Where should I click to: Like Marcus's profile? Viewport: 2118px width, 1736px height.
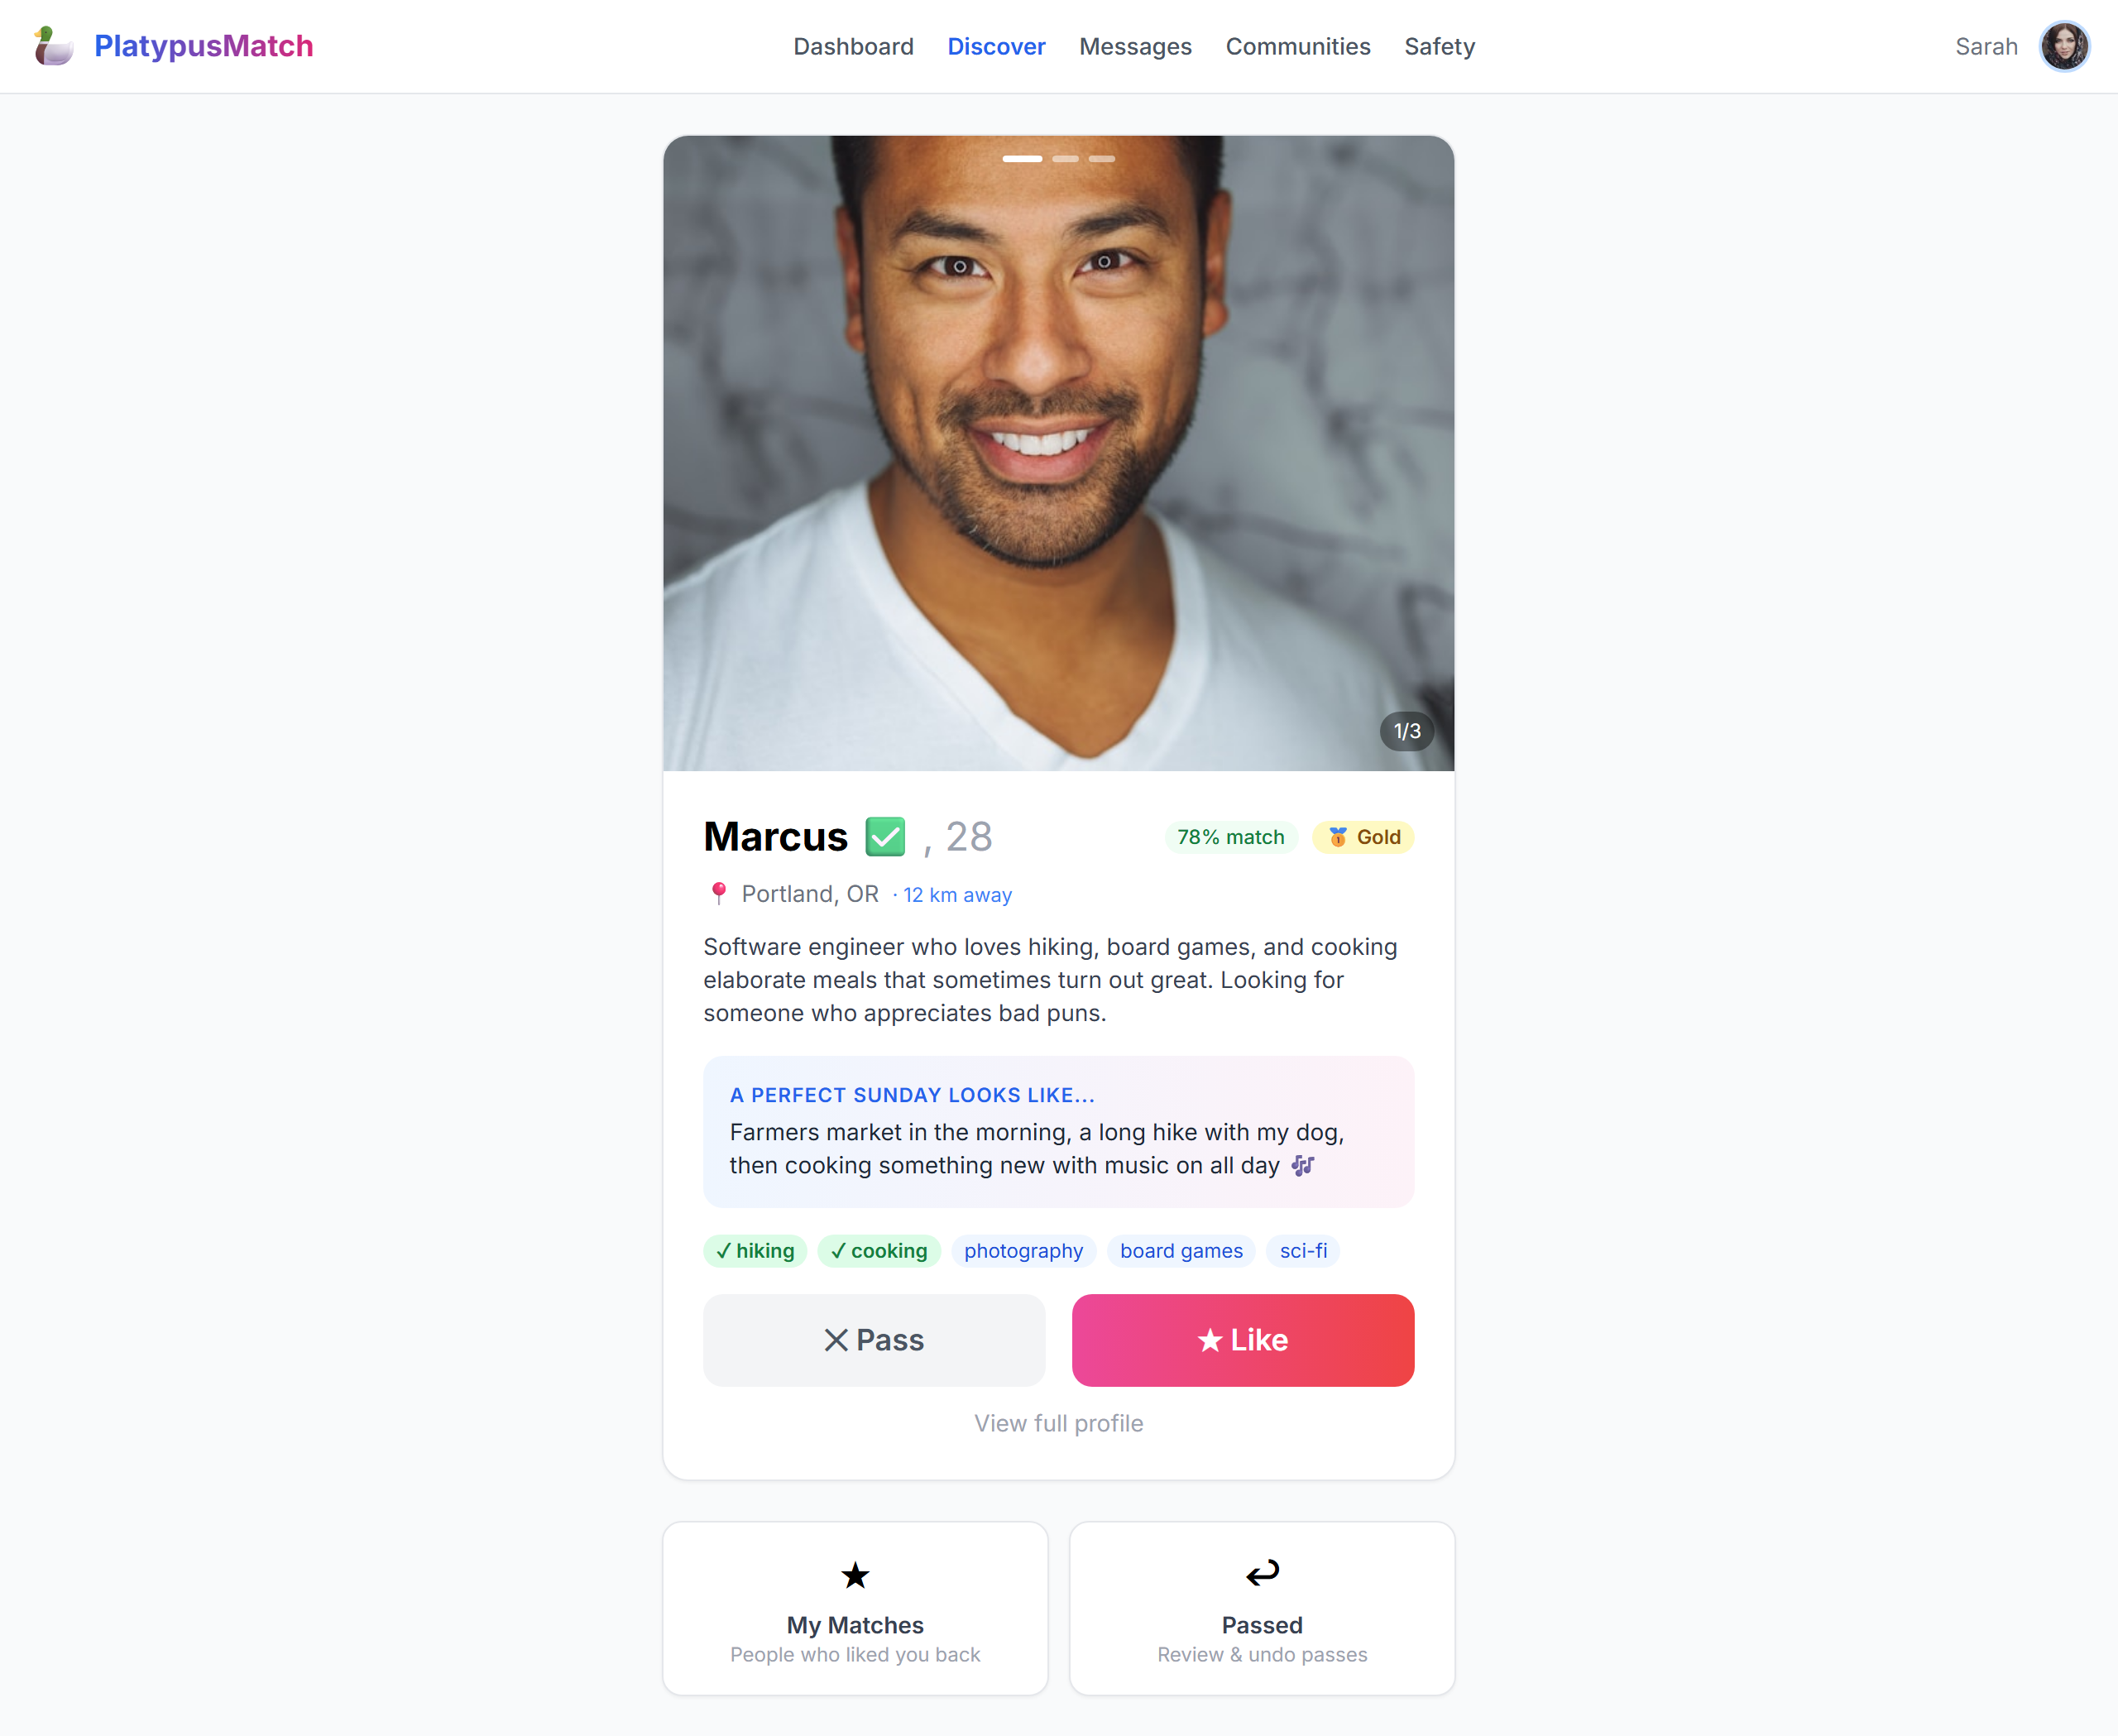point(1243,1340)
